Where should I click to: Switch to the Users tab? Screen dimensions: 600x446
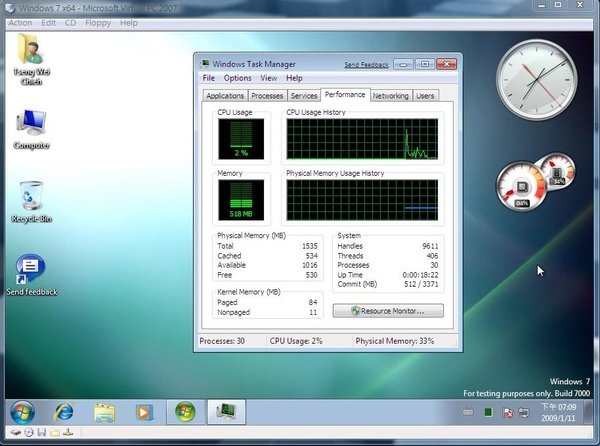click(x=425, y=96)
